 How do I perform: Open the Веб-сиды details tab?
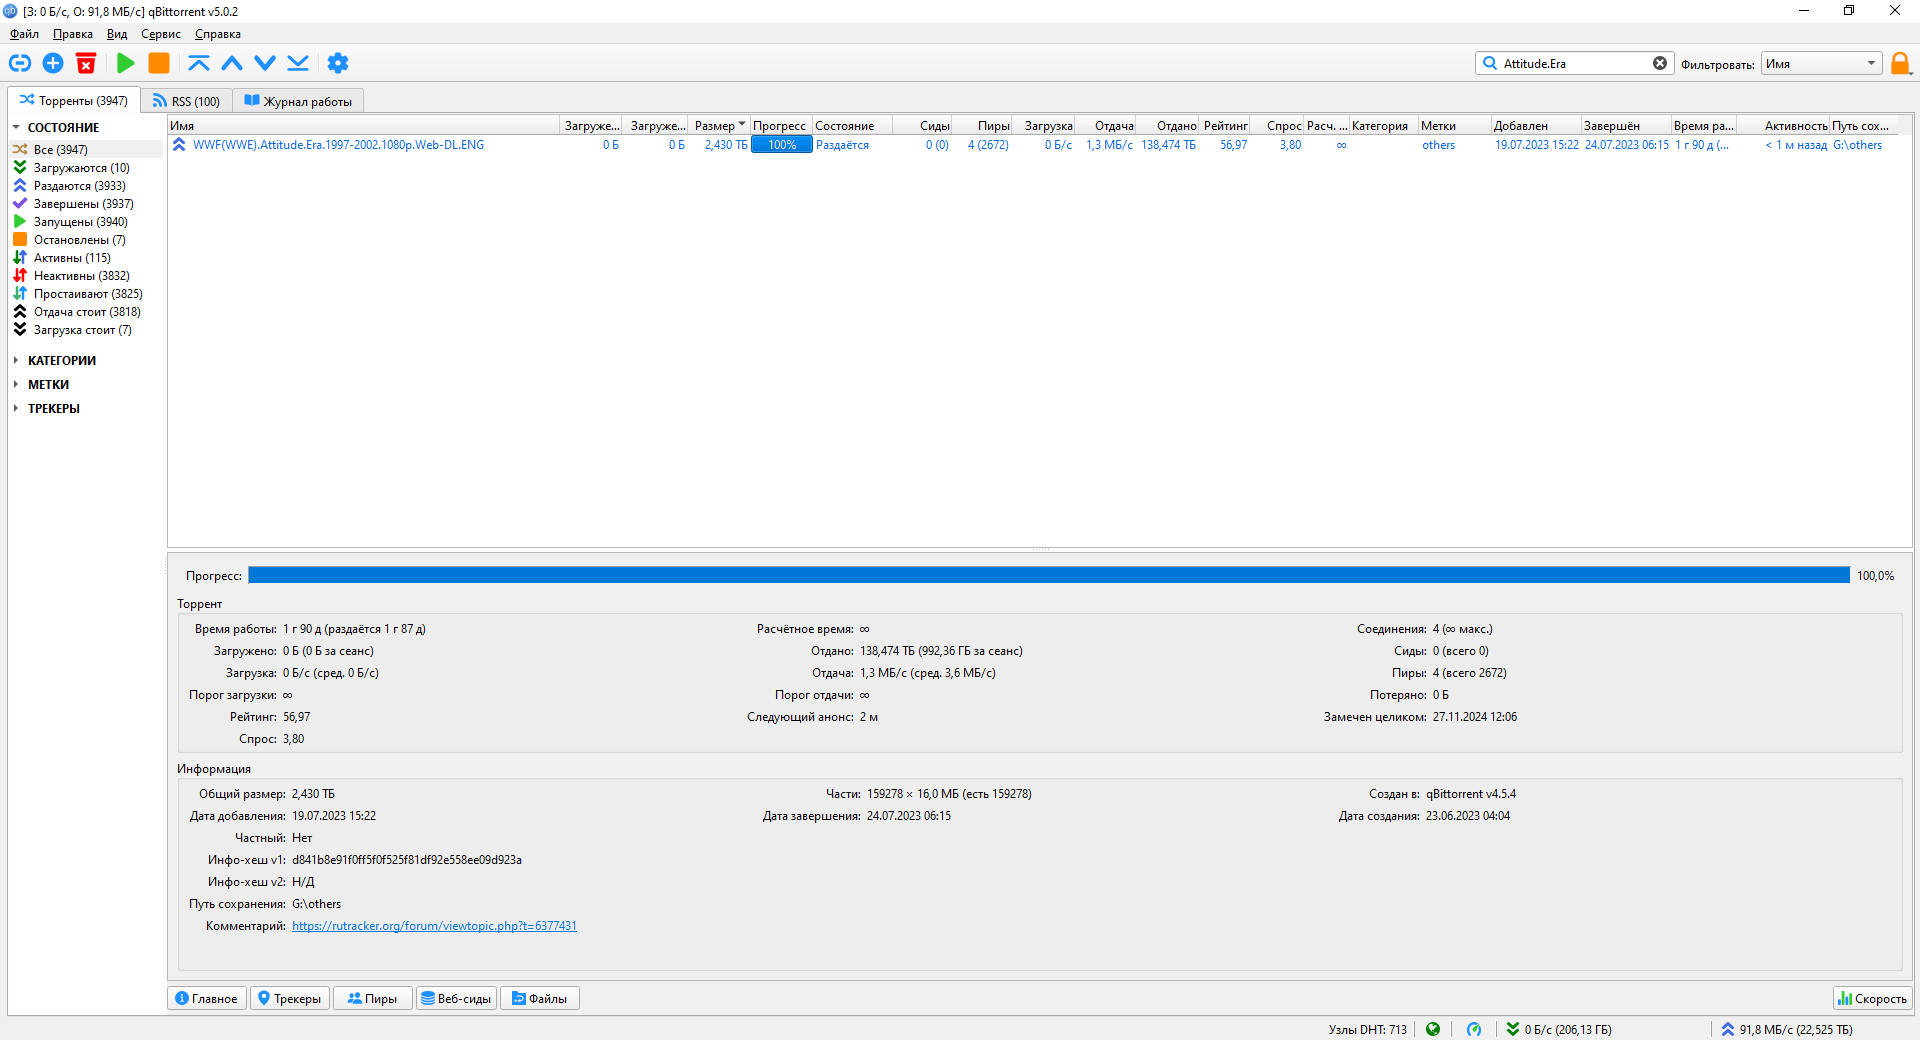pos(456,998)
